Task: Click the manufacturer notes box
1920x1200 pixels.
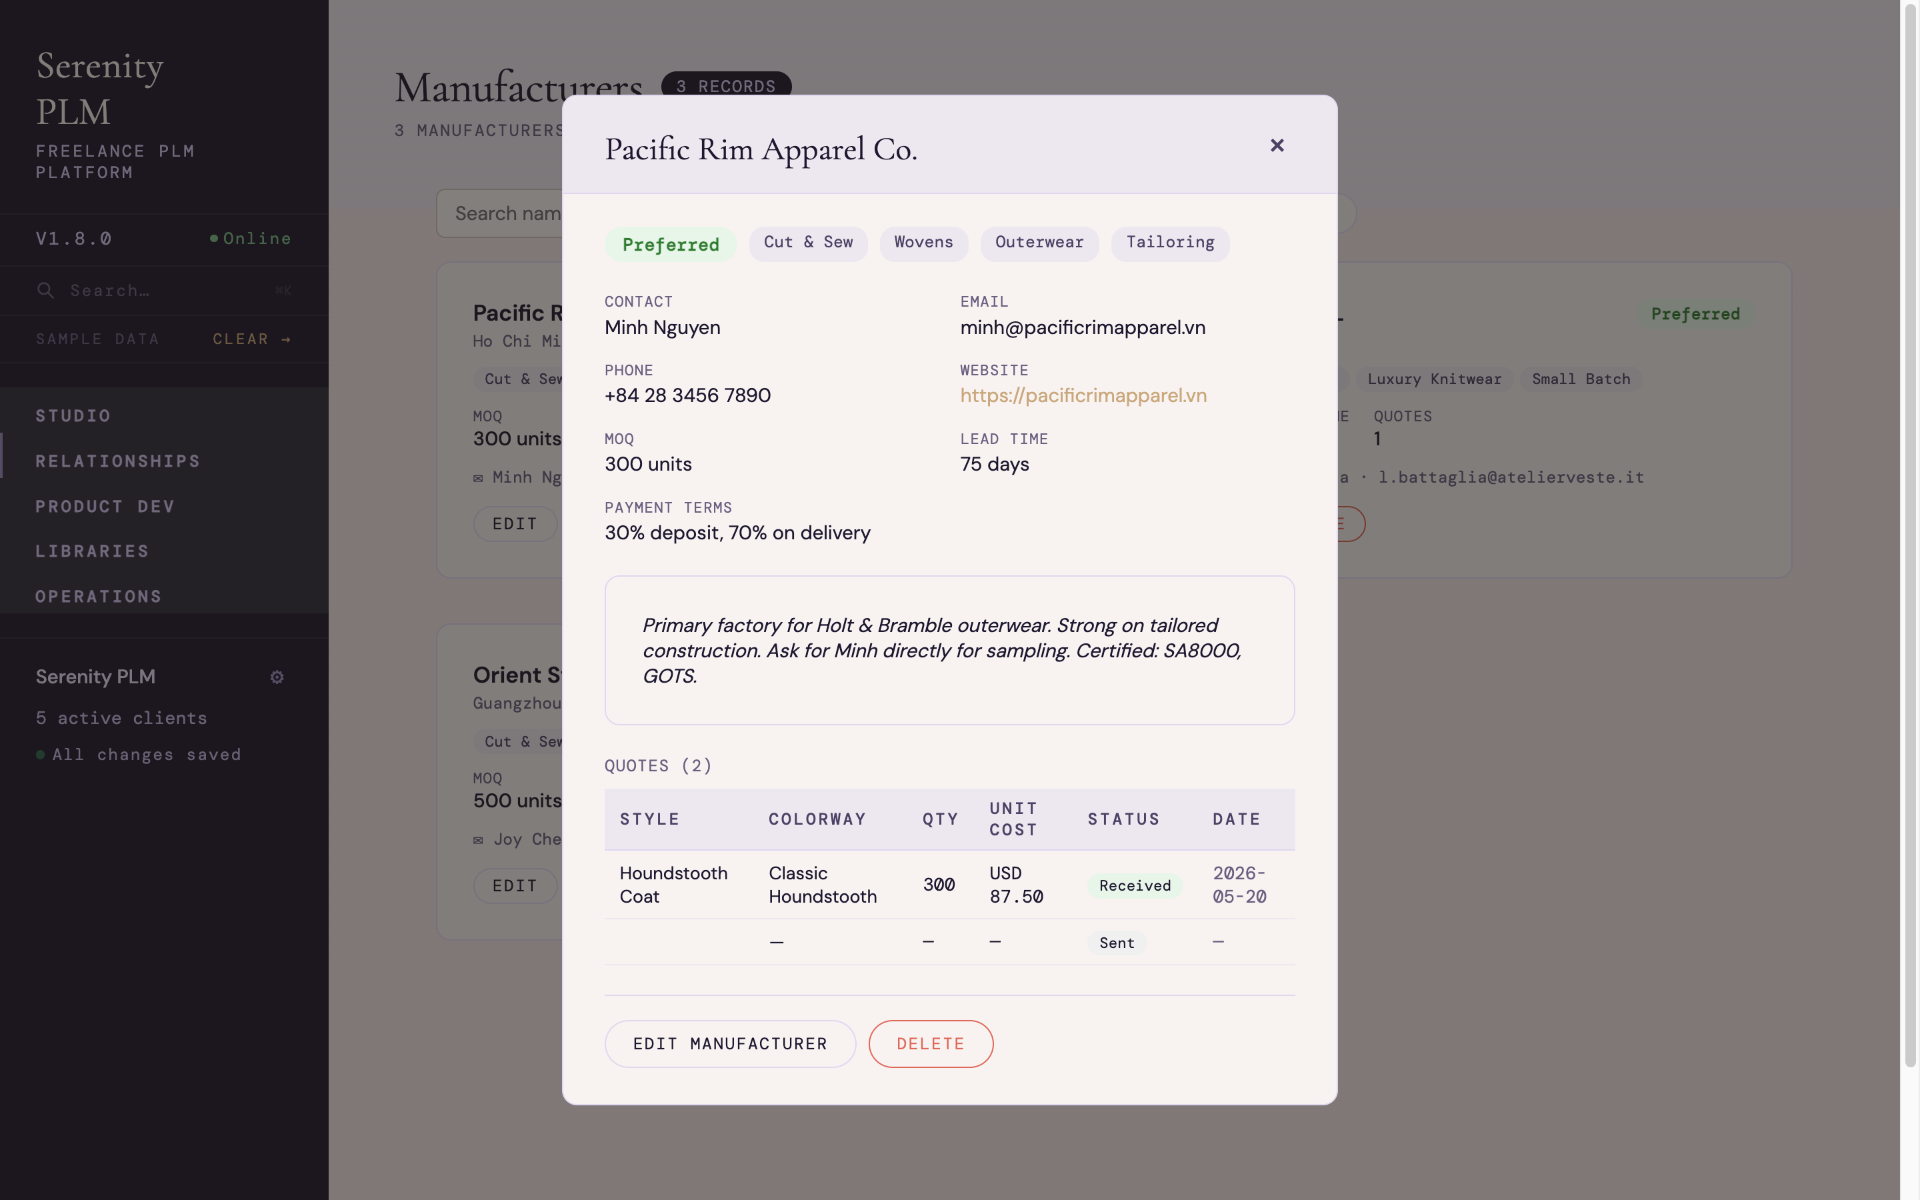Action: [950, 650]
